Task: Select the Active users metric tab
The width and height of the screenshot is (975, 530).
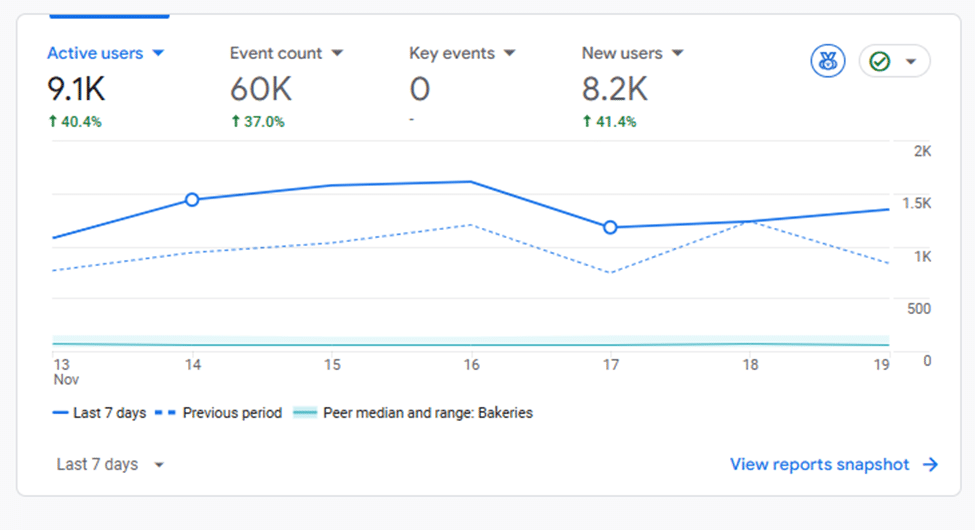Action: [95, 53]
